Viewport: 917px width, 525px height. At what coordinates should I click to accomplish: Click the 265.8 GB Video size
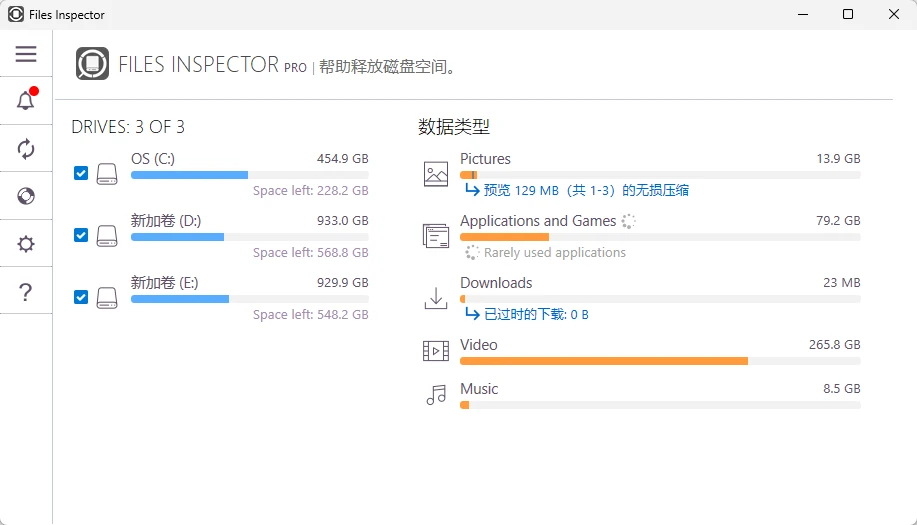[x=835, y=345]
